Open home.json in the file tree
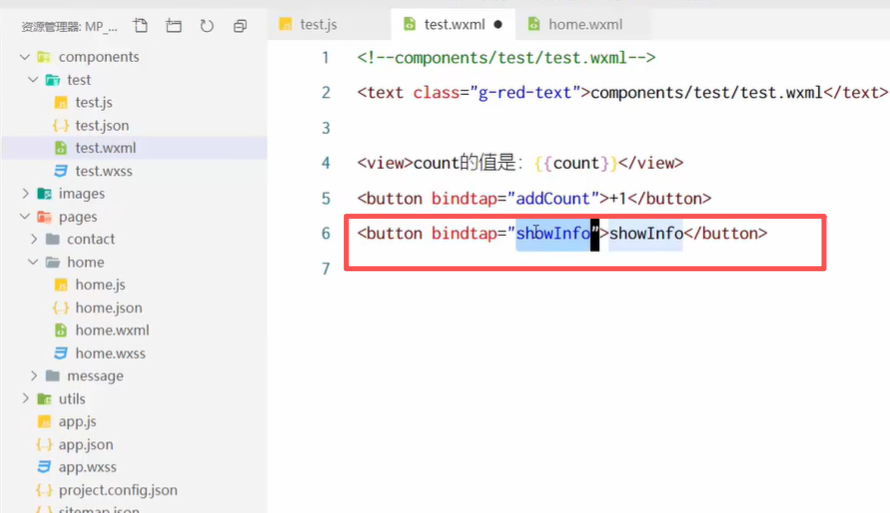 (x=109, y=308)
